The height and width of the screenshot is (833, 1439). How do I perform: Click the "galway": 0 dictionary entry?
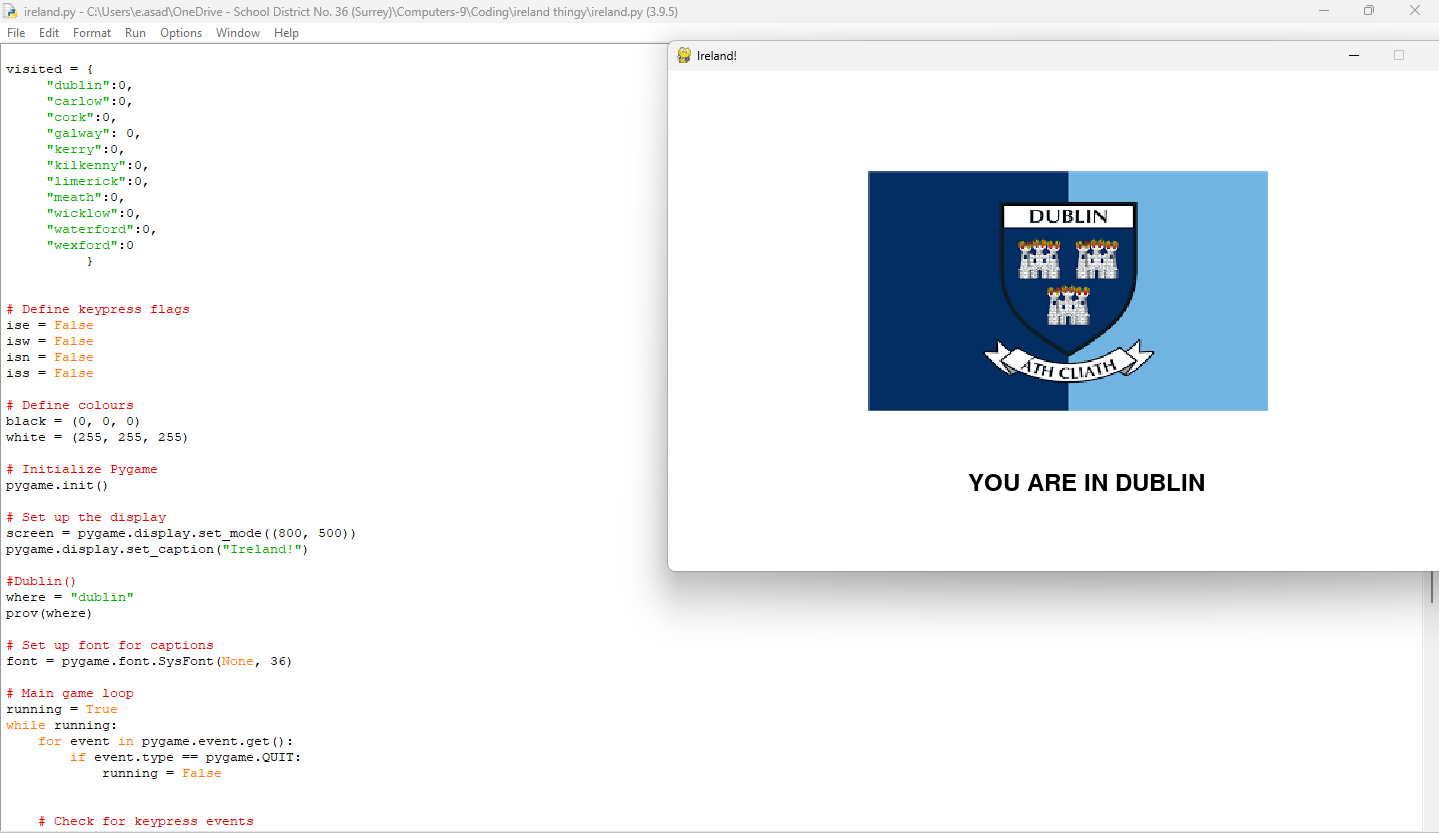(x=94, y=133)
